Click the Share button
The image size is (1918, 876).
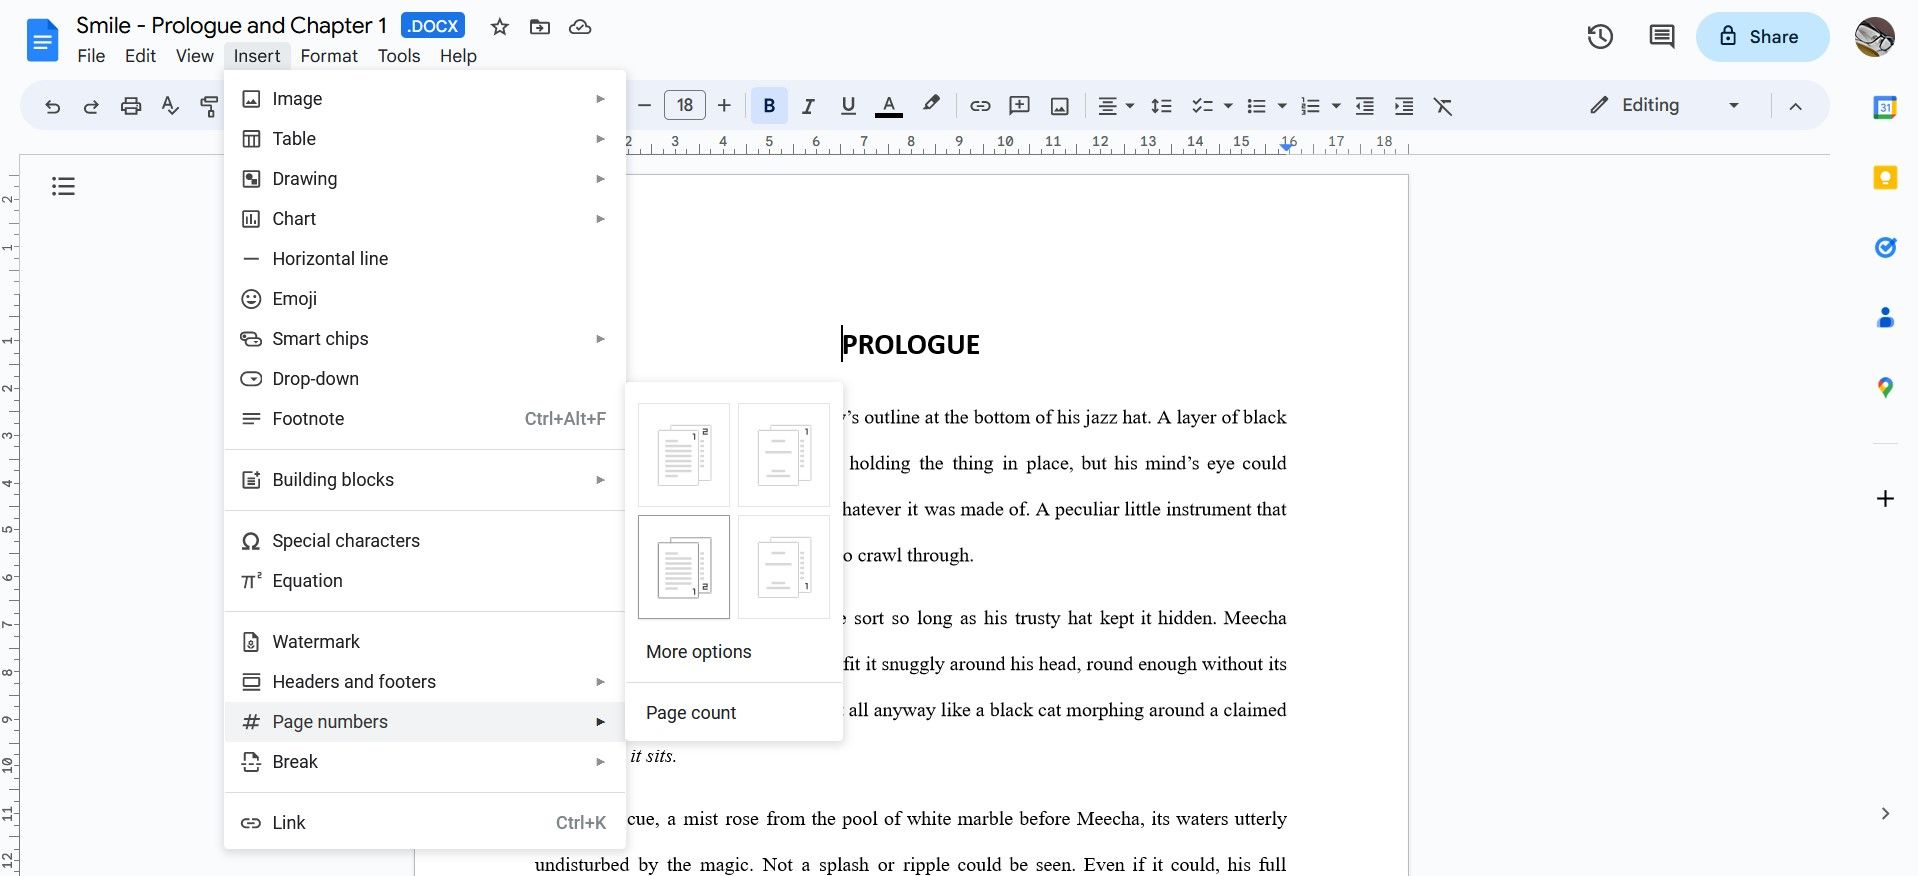tap(1761, 37)
